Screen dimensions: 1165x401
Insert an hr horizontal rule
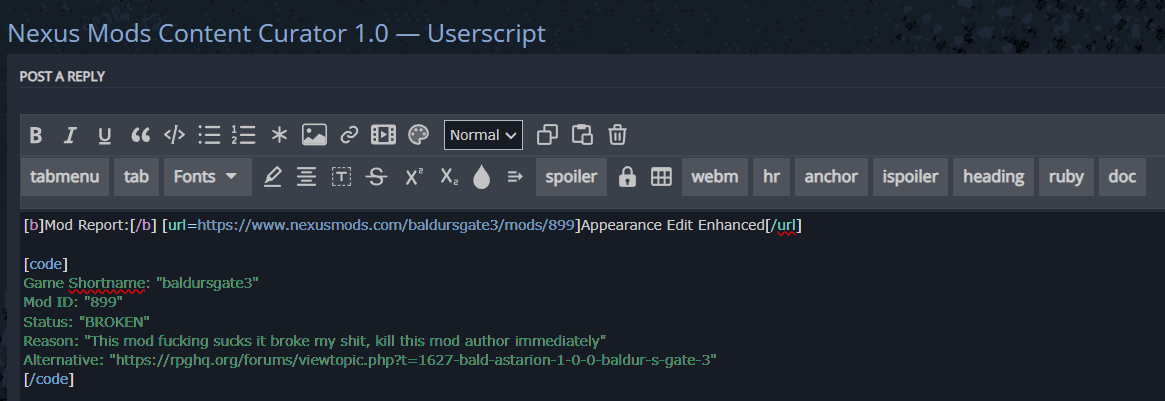pyautogui.click(x=771, y=177)
